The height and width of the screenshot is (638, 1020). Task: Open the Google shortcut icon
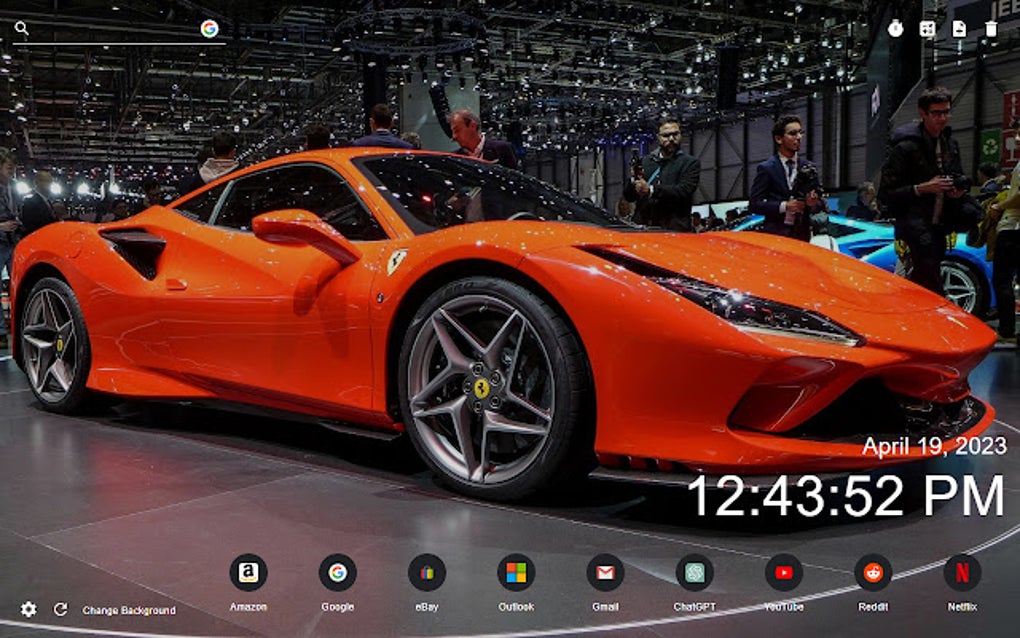[x=337, y=574]
